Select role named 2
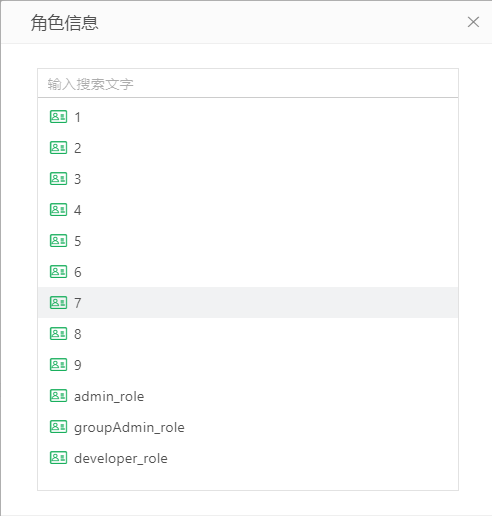 pyautogui.click(x=248, y=148)
